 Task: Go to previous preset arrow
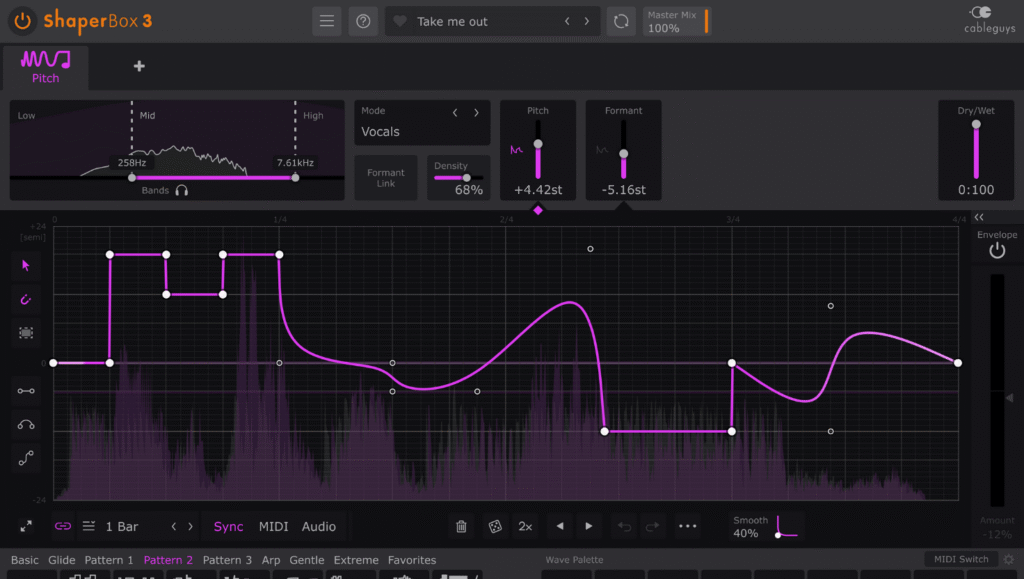(x=567, y=21)
